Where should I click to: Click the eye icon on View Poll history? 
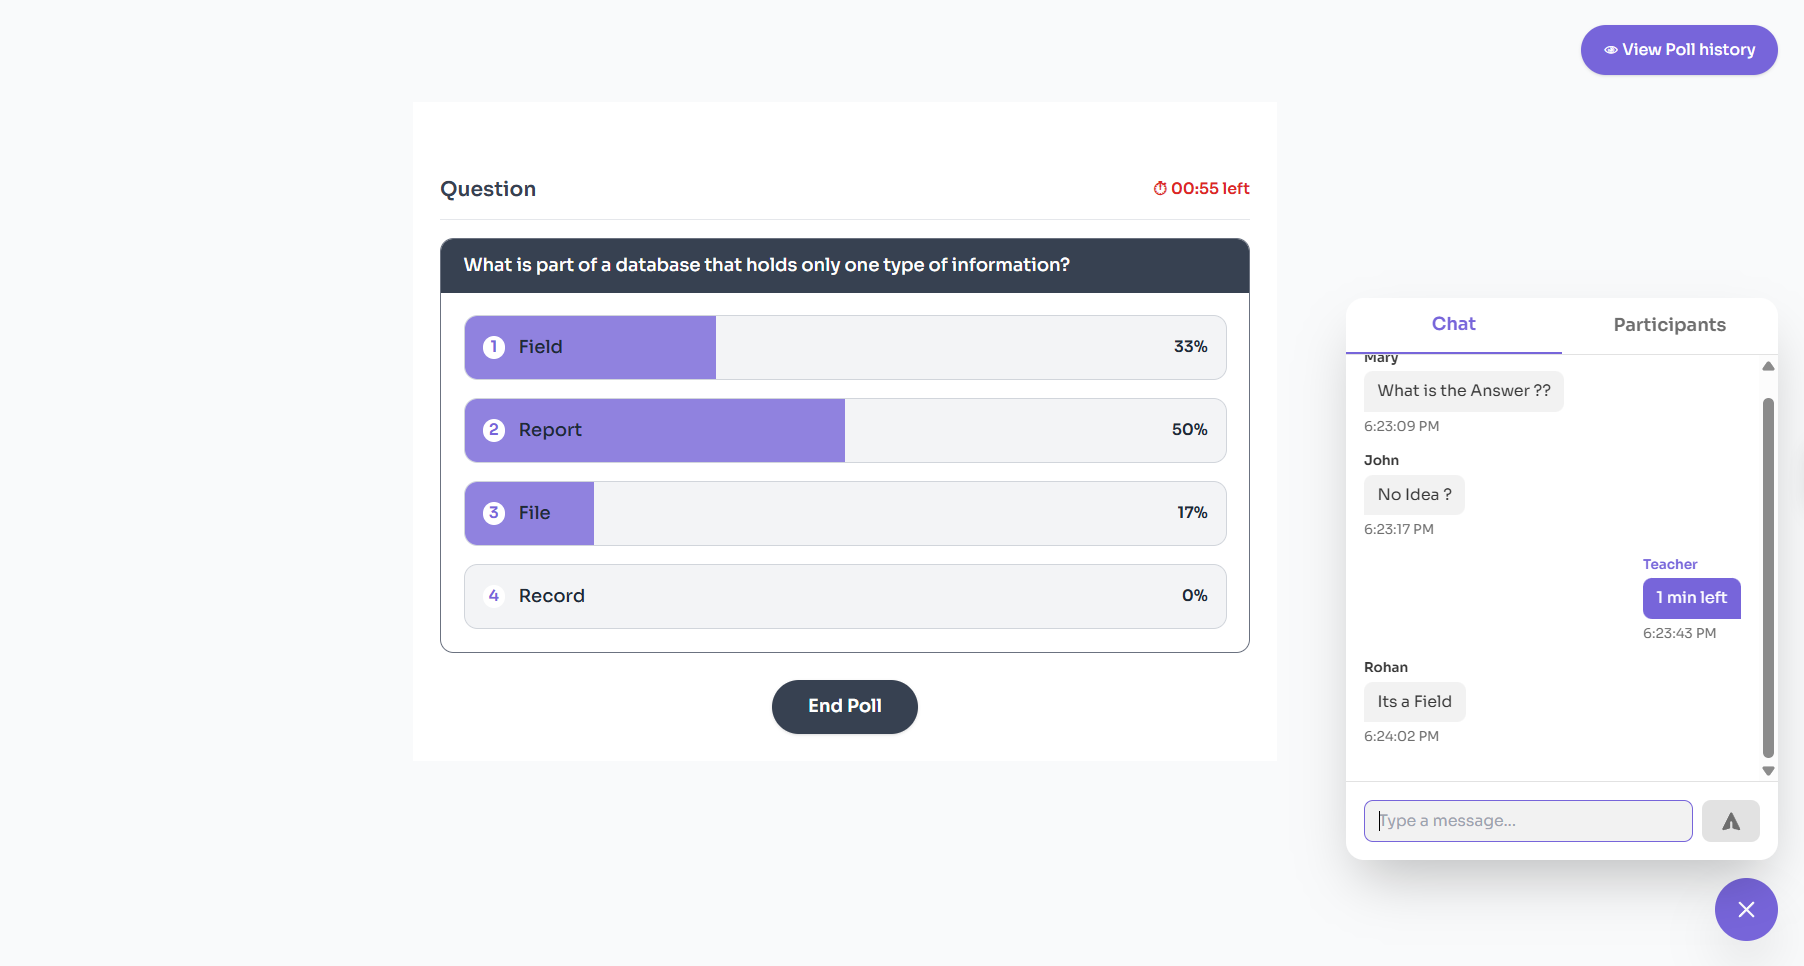tap(1612, 49)
